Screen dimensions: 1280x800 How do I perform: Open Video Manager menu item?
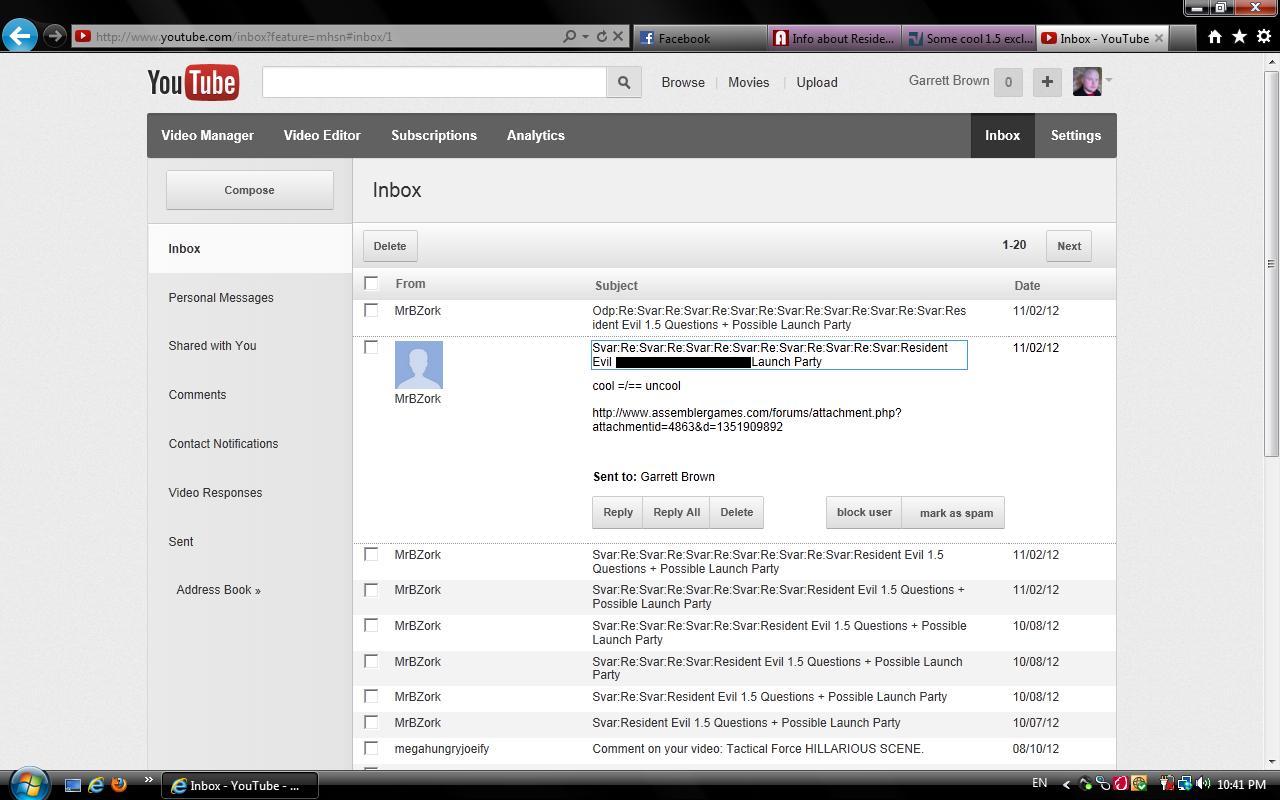pyautogui.click(x=207, y=135)
